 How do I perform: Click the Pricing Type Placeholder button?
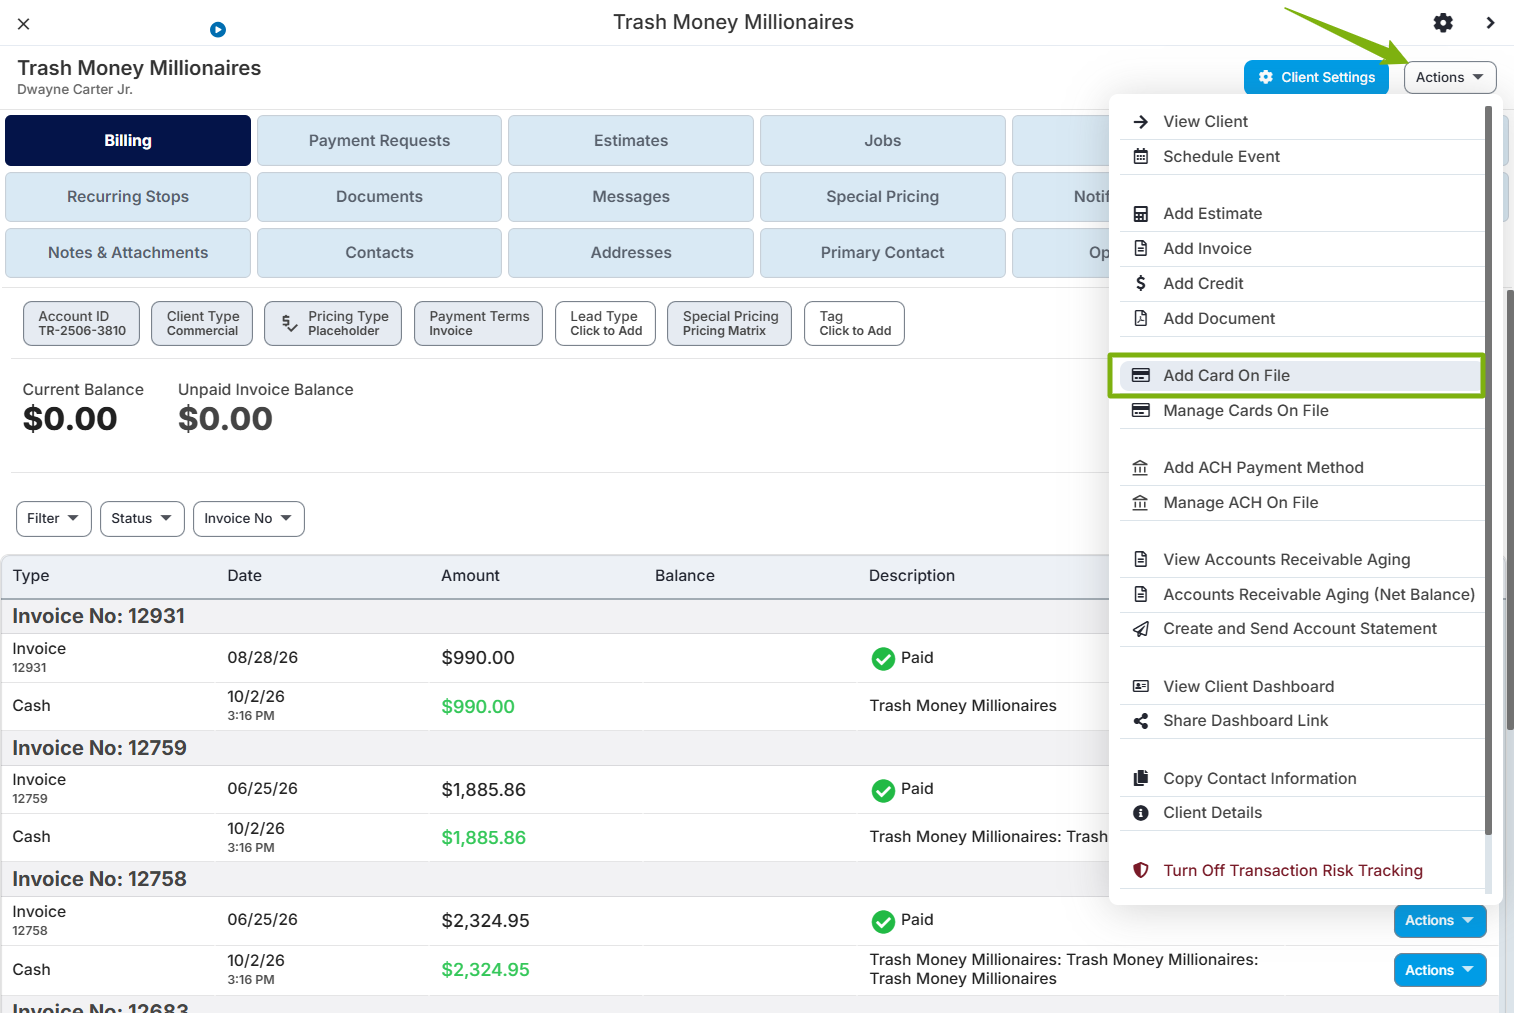[333, 324]
